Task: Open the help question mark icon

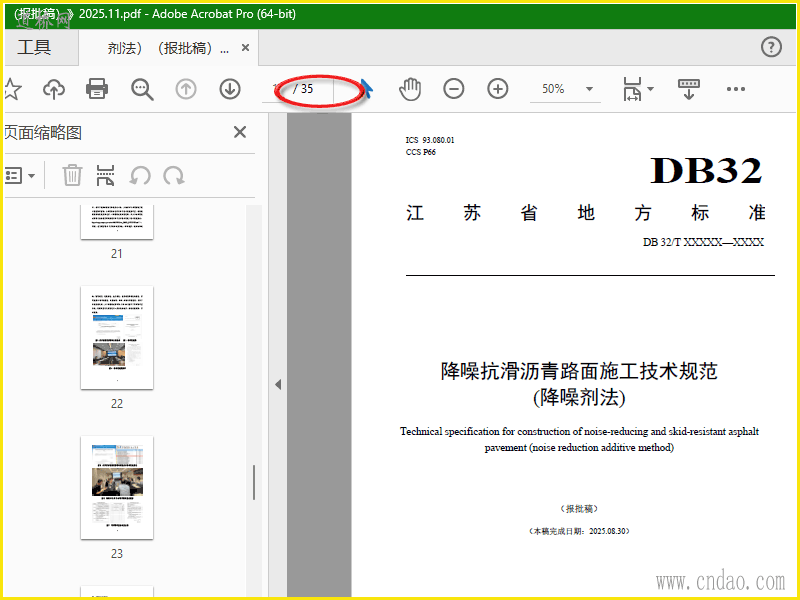Action: click(771, 47)
